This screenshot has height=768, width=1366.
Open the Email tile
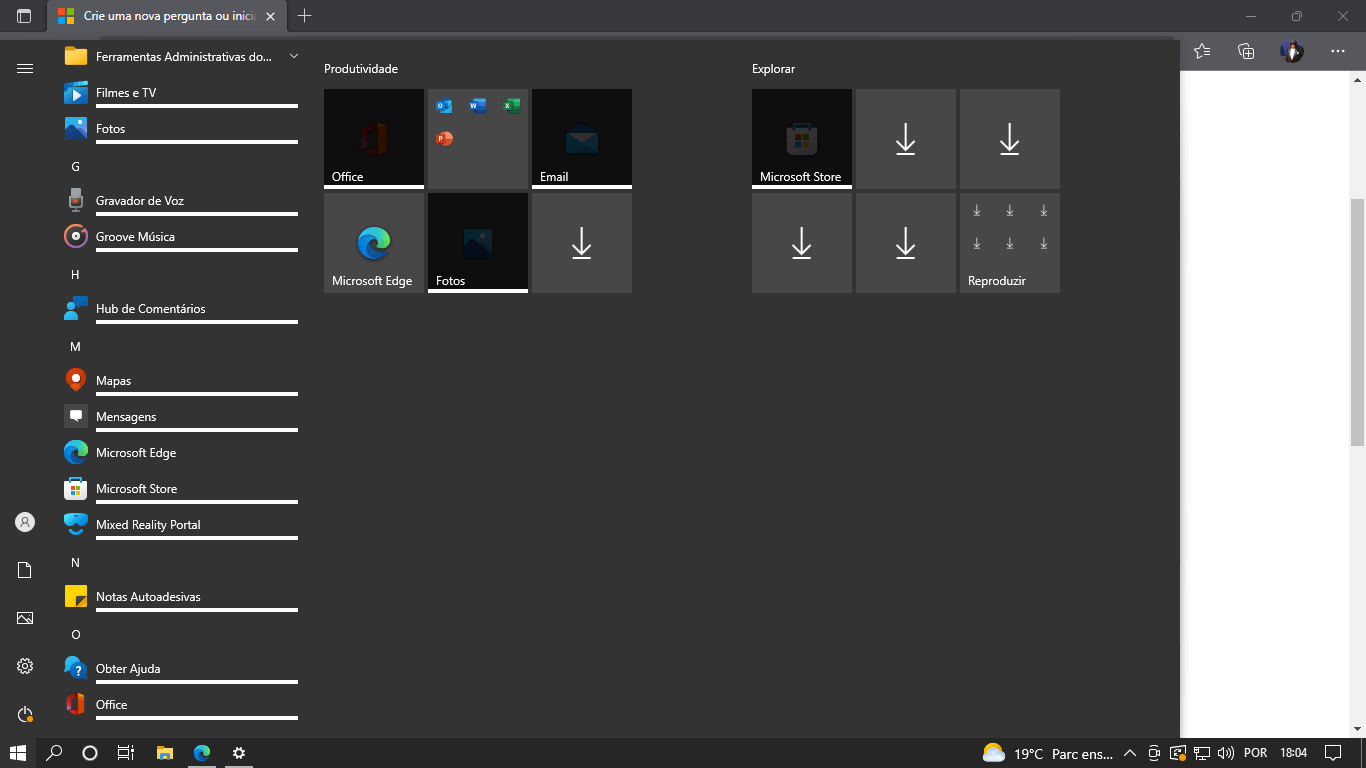coord(582,139)
